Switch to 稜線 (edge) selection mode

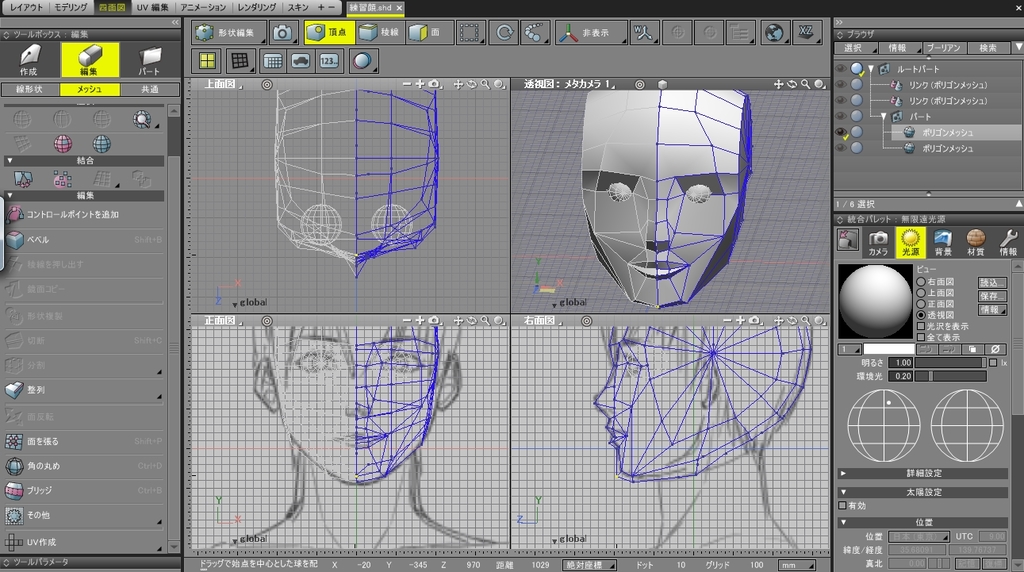tap(379, 32)
